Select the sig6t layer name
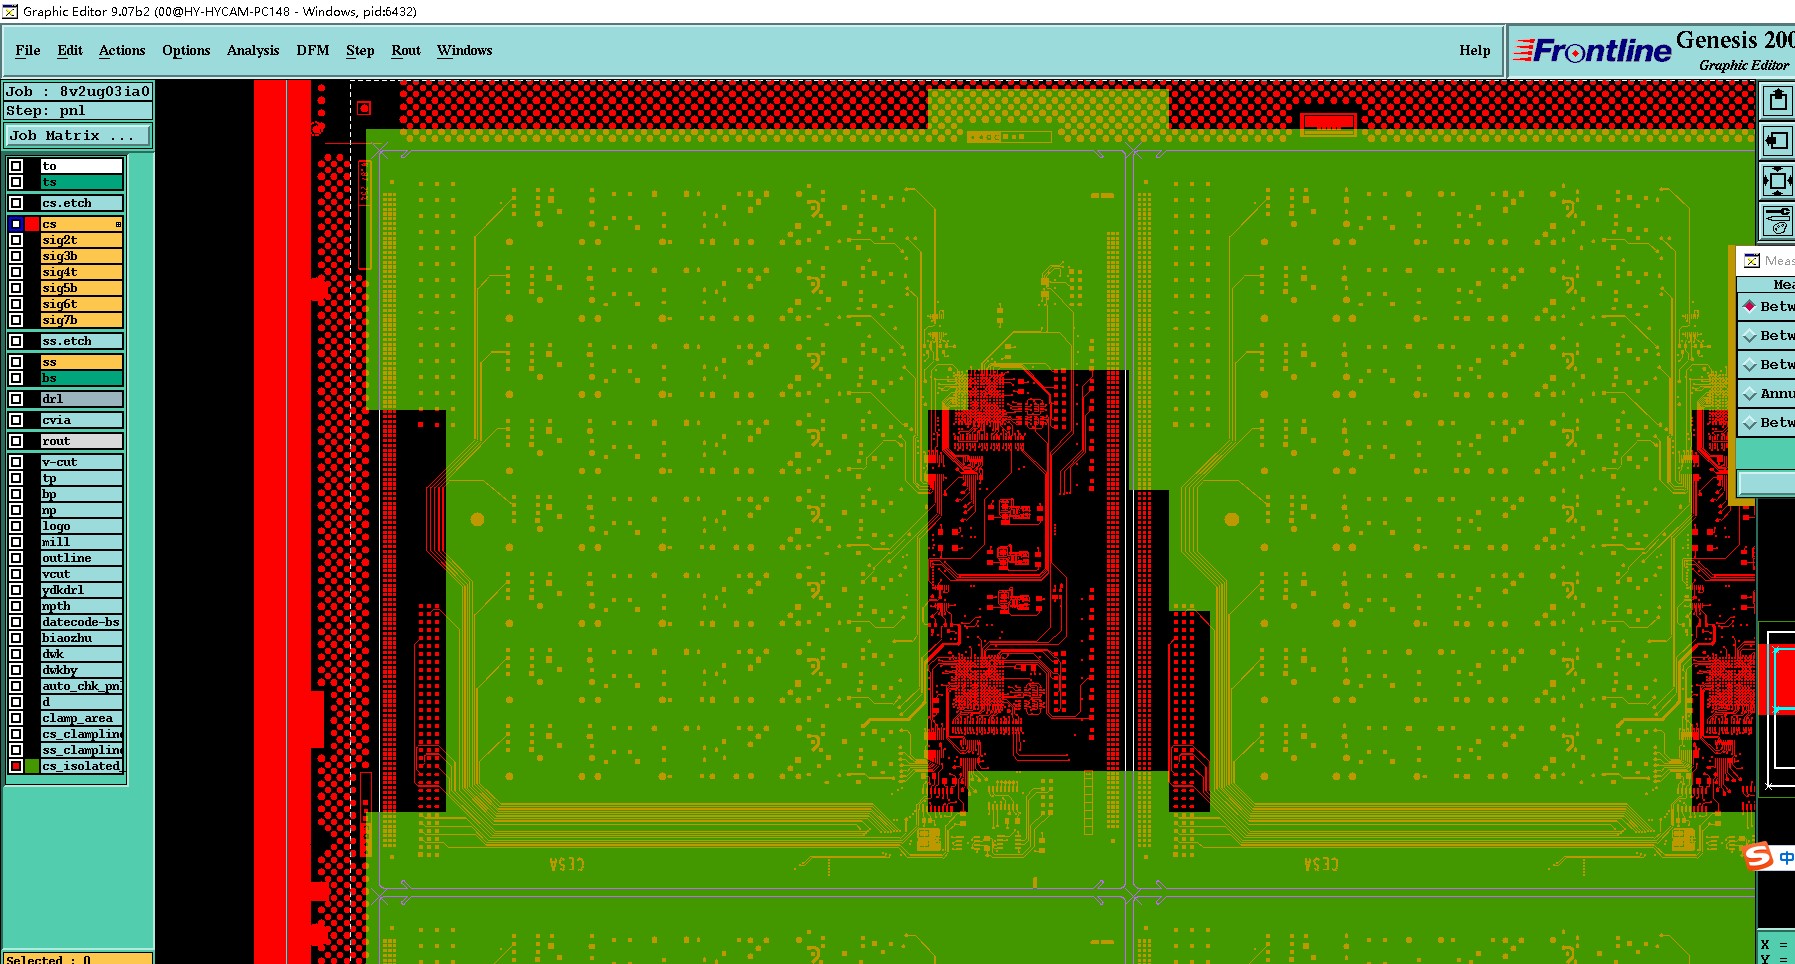The height and width of the screenshot is (964, 1795). (81, 304)
